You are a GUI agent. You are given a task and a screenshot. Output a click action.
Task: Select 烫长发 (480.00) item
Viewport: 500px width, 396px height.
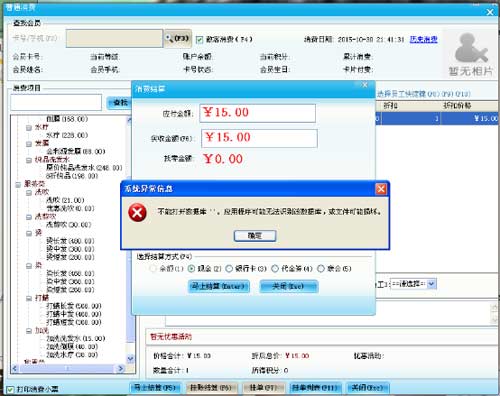[70, 241]
